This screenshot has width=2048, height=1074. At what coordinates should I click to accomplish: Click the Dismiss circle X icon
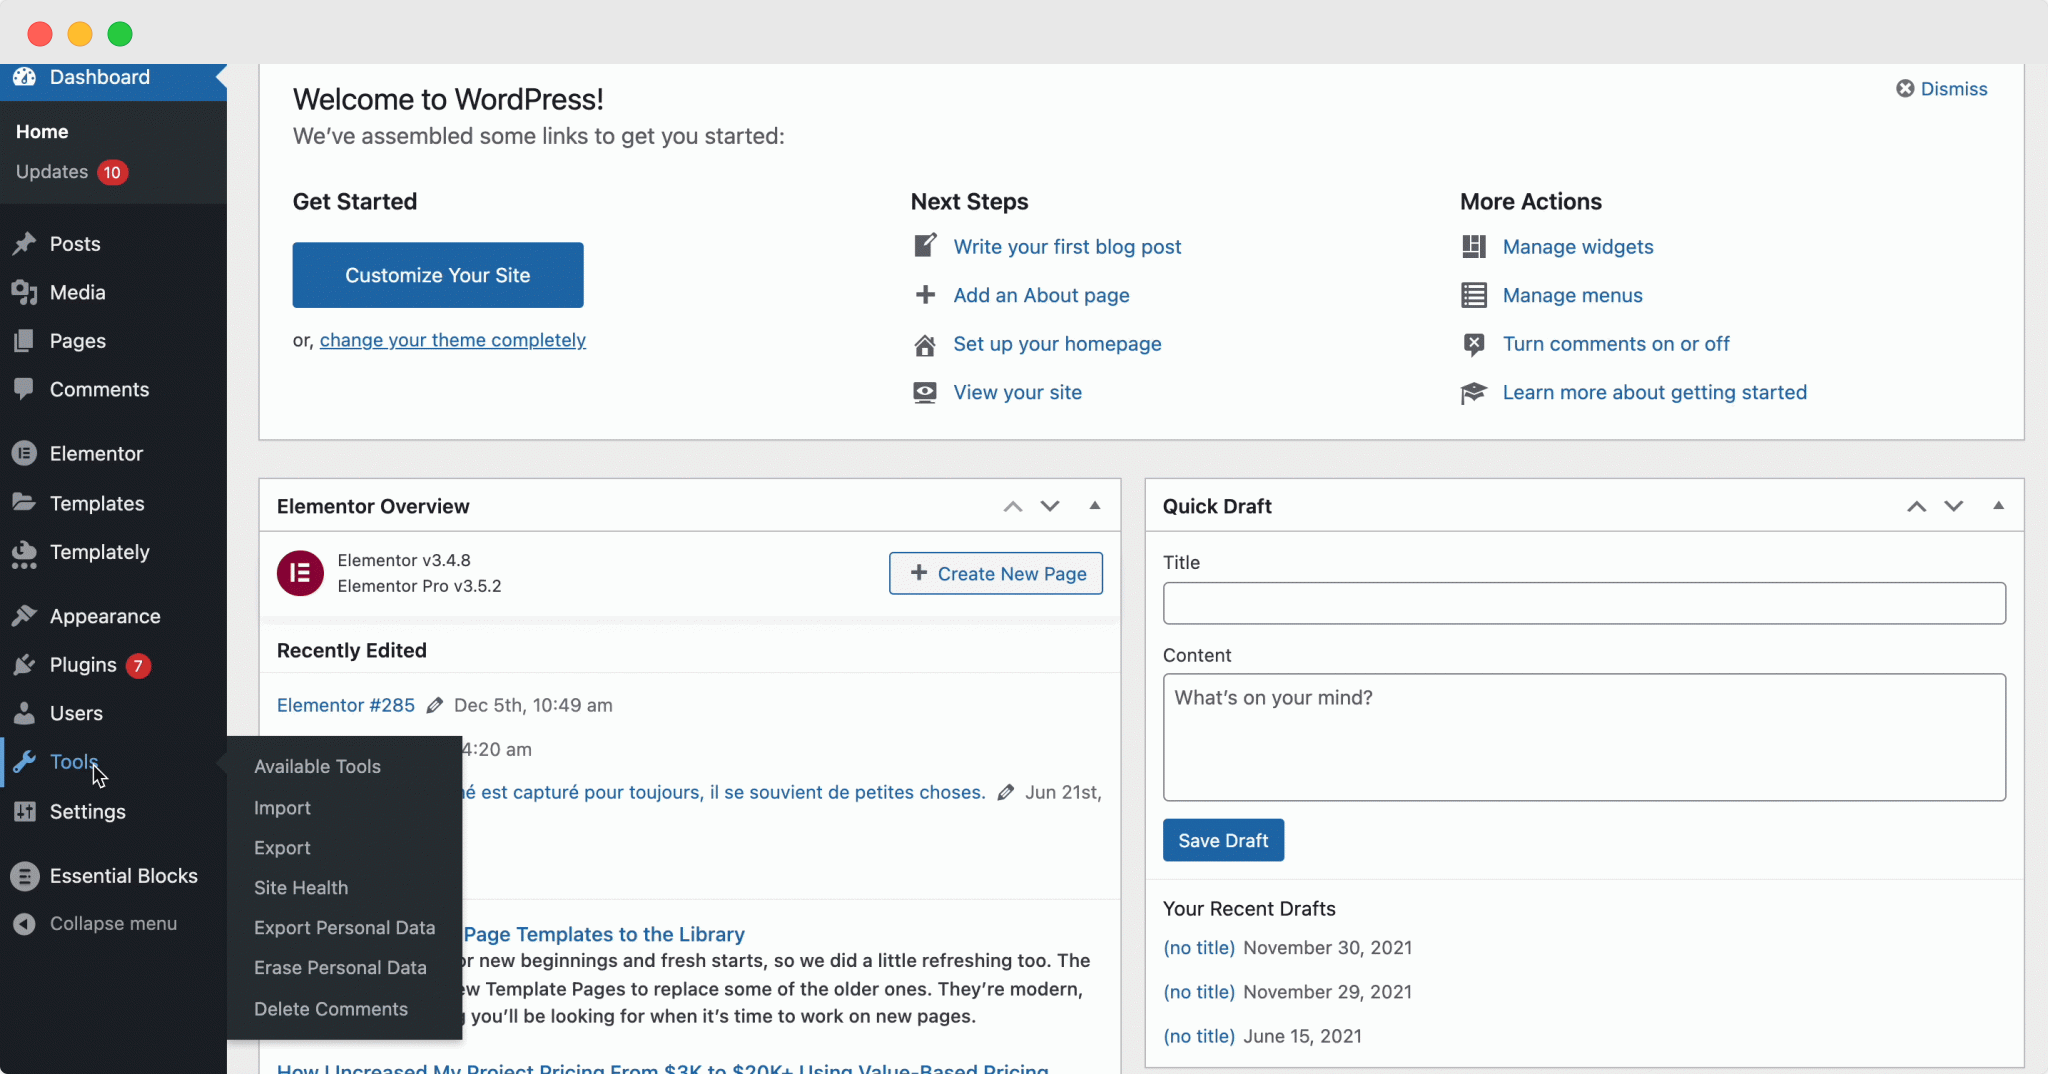click(x=1905, y=89)
